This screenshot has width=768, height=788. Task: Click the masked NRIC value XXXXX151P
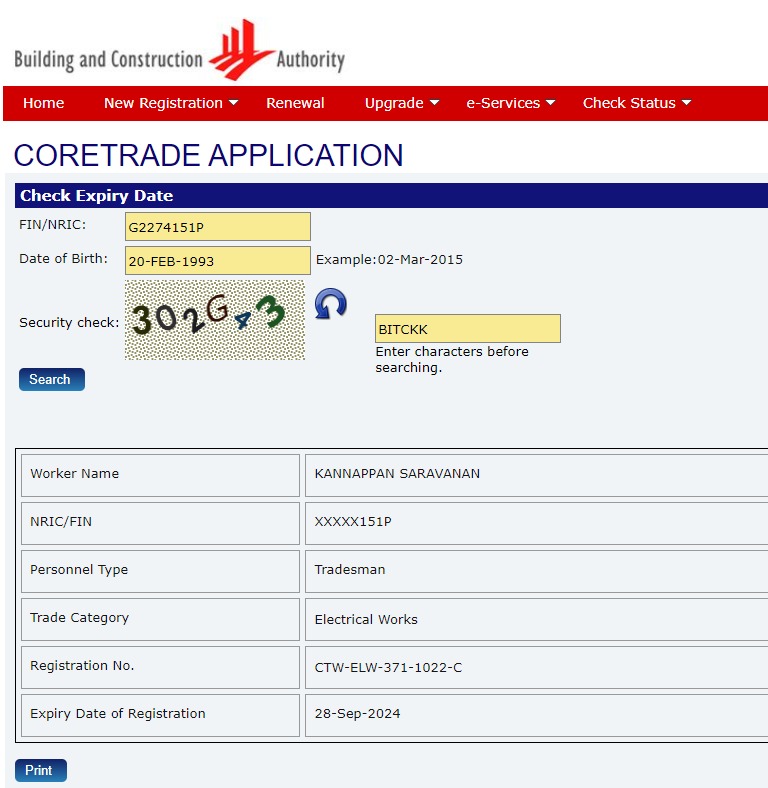coord(353,522)
